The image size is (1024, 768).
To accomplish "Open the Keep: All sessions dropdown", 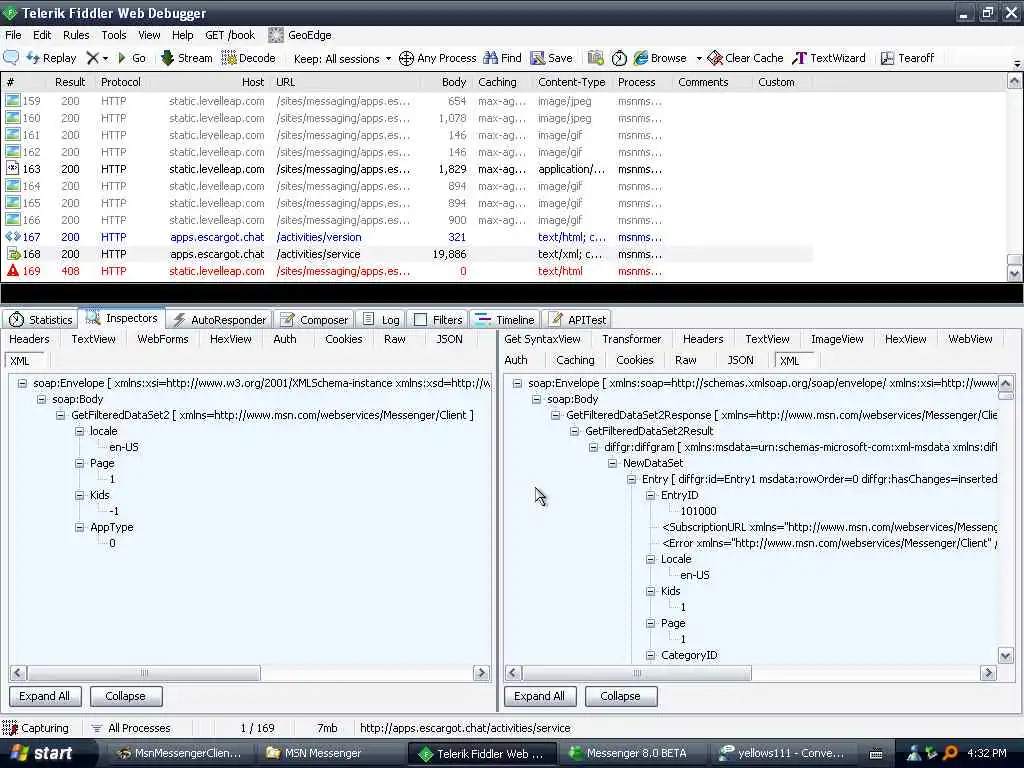I will click(342, 59).
